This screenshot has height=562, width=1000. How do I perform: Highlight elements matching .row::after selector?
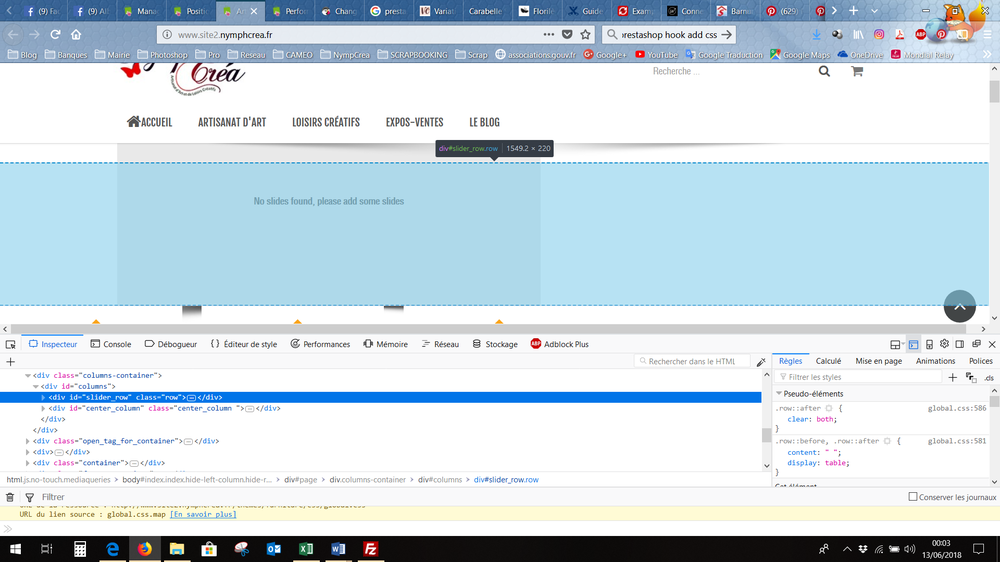point(829,408)
